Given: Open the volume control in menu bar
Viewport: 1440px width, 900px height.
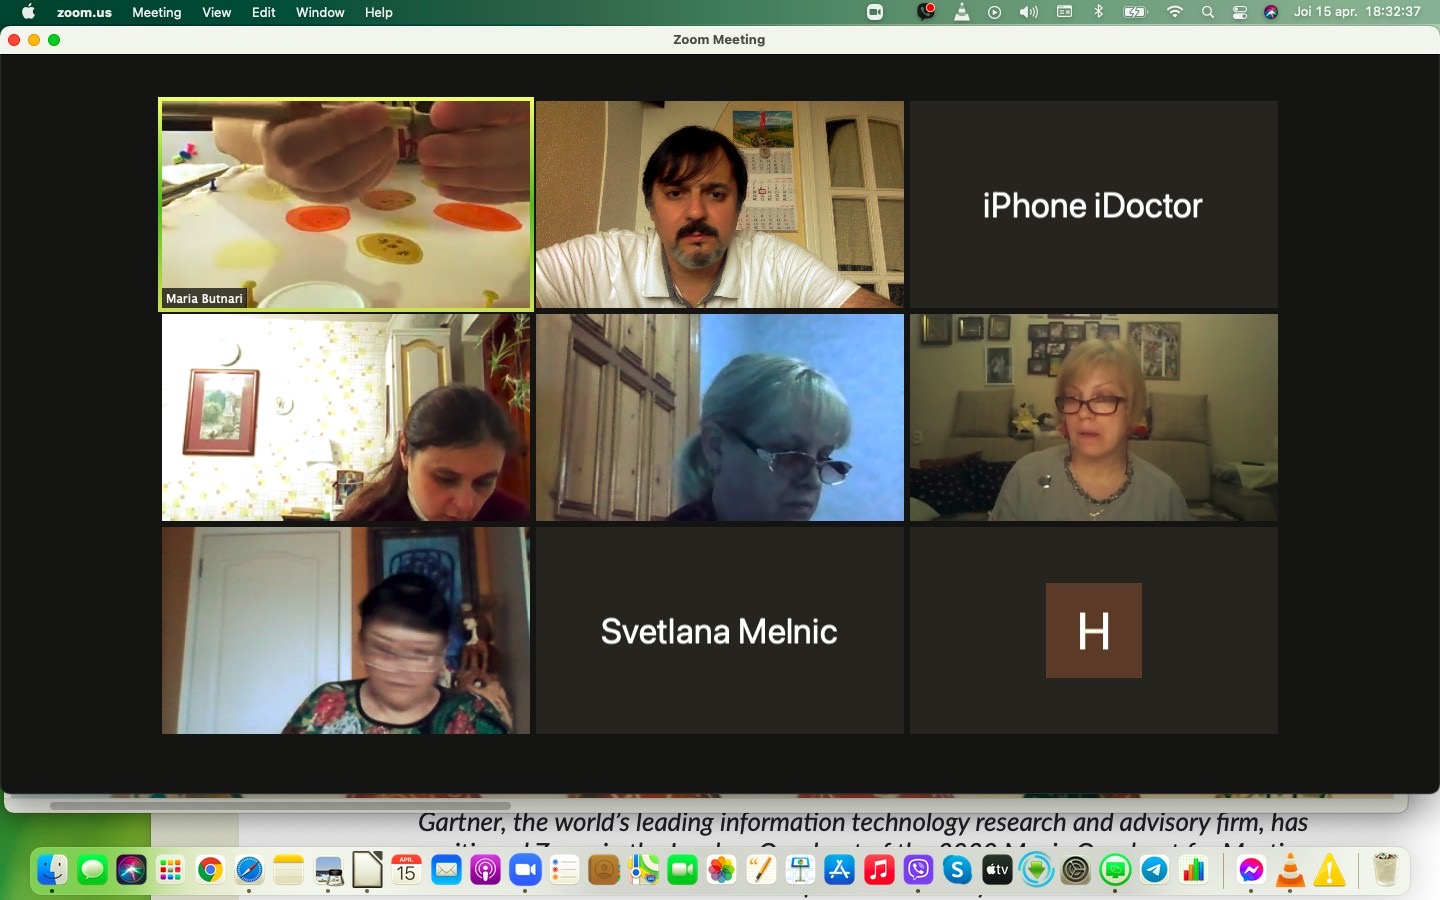Looking at the screenshot, I should click(x=1028, y=12).
